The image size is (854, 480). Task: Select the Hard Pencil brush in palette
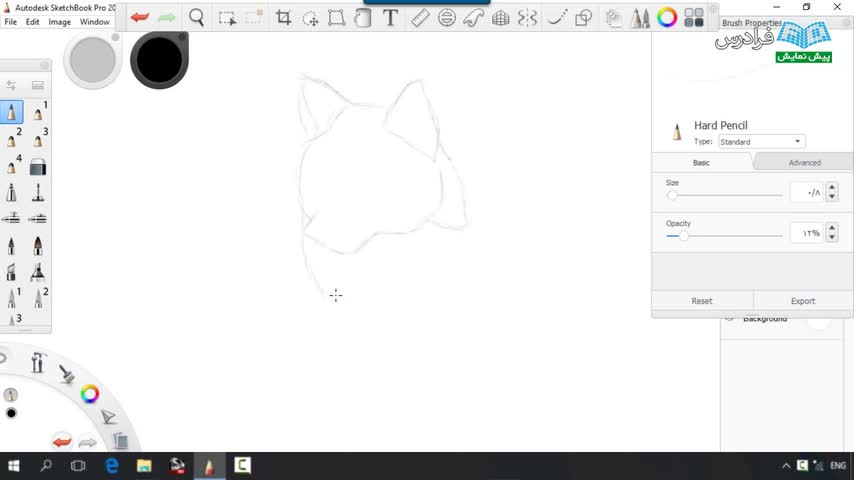tap(11, 112)
